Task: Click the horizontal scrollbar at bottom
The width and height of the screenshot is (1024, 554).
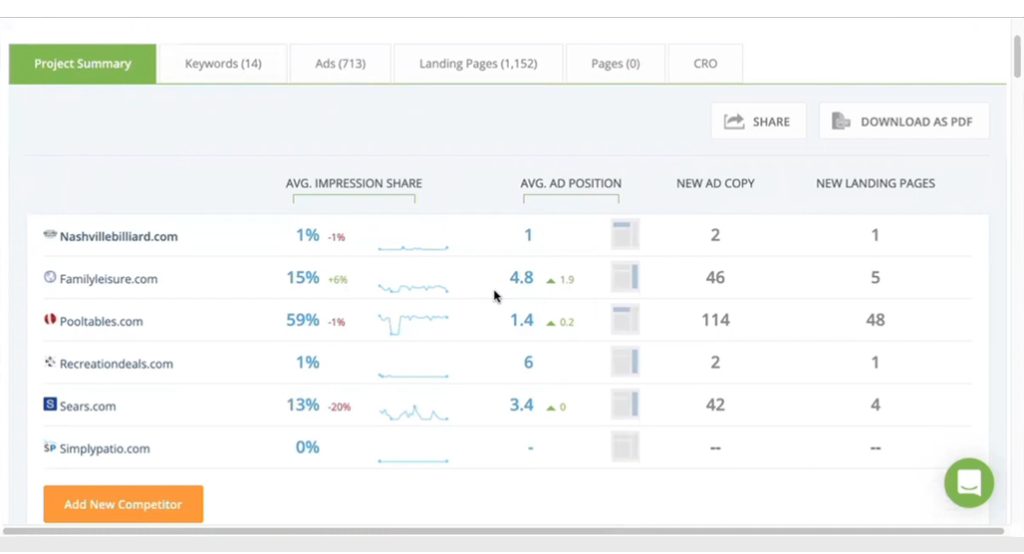Action: [x=504, y=531]
